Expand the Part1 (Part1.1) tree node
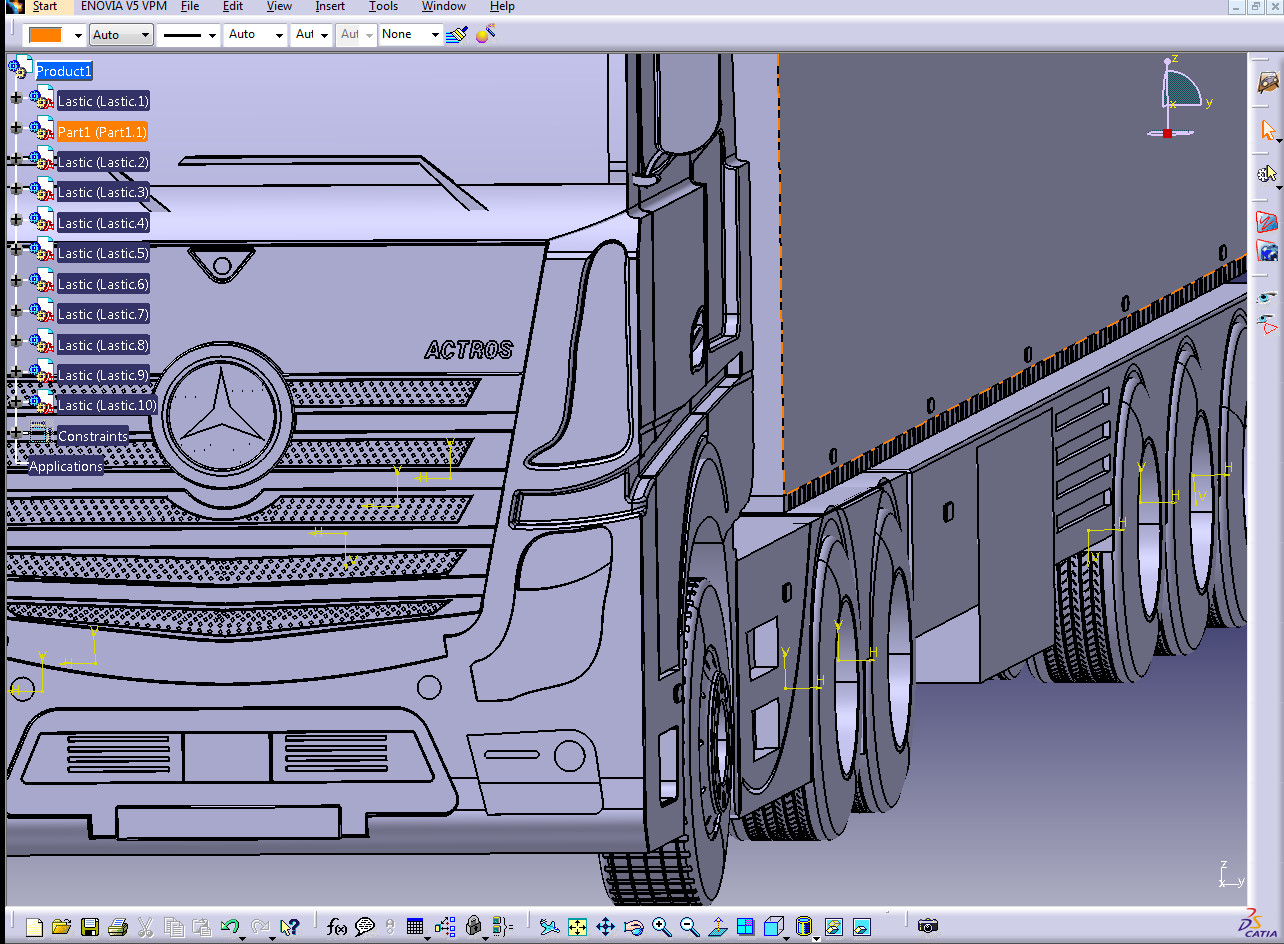The width and height of the screenshot is (1284, 944). [x=16, y=128]
